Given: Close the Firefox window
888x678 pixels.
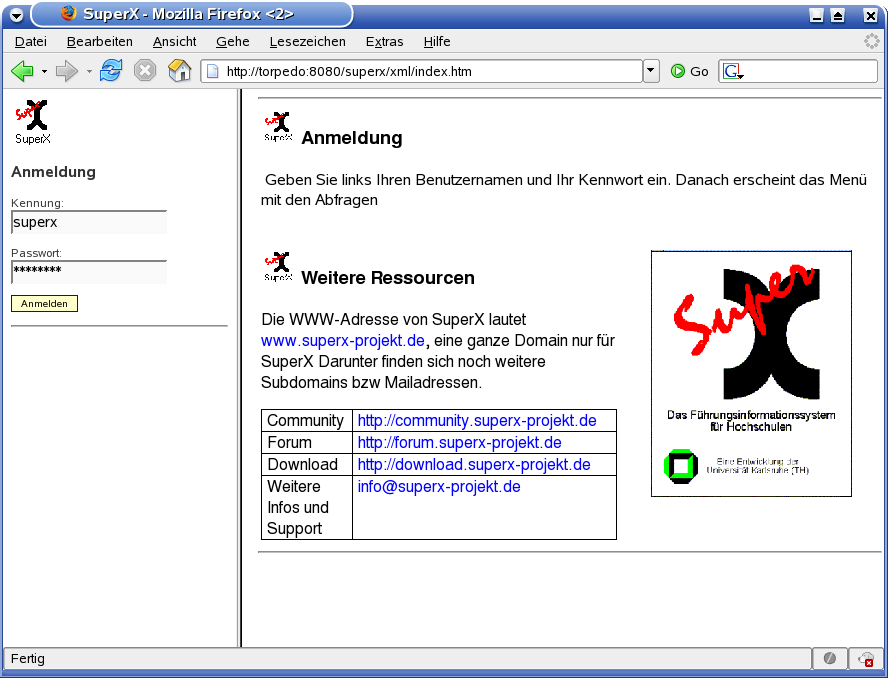Looking at the screenshot, I should [x=870, y=15].
